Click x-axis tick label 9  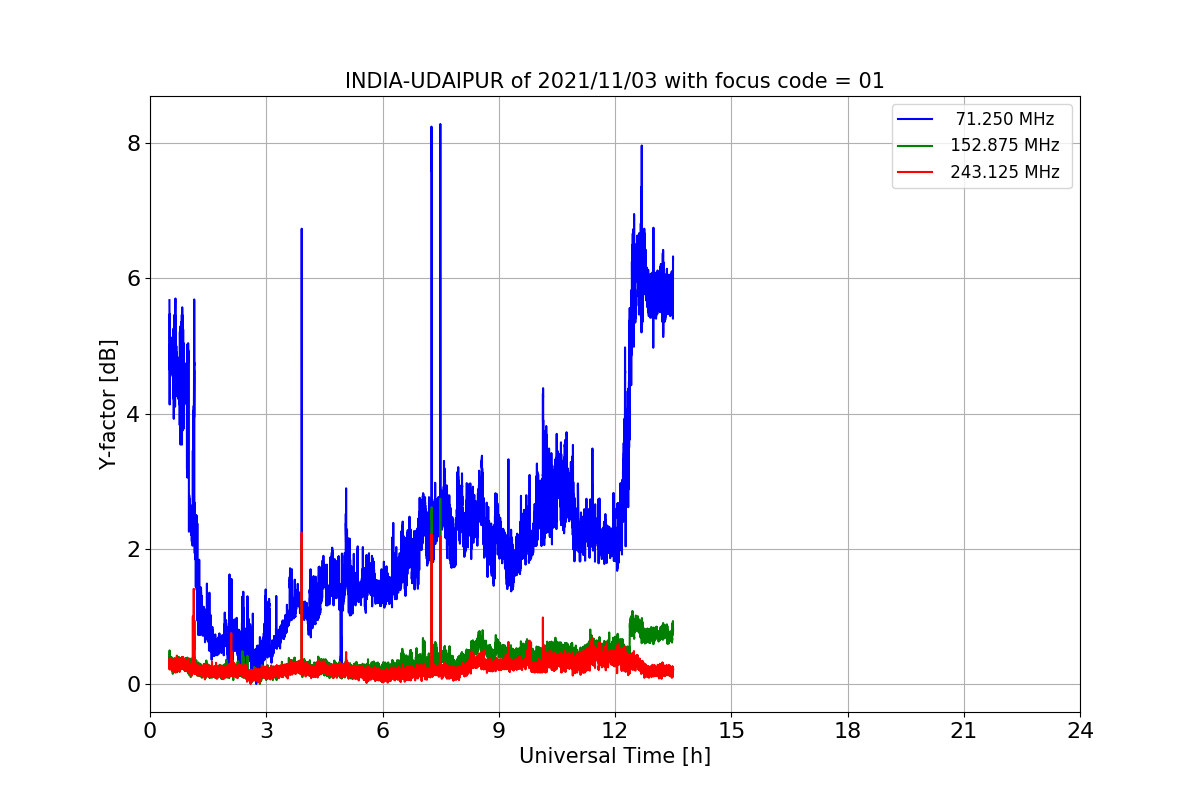499,731
